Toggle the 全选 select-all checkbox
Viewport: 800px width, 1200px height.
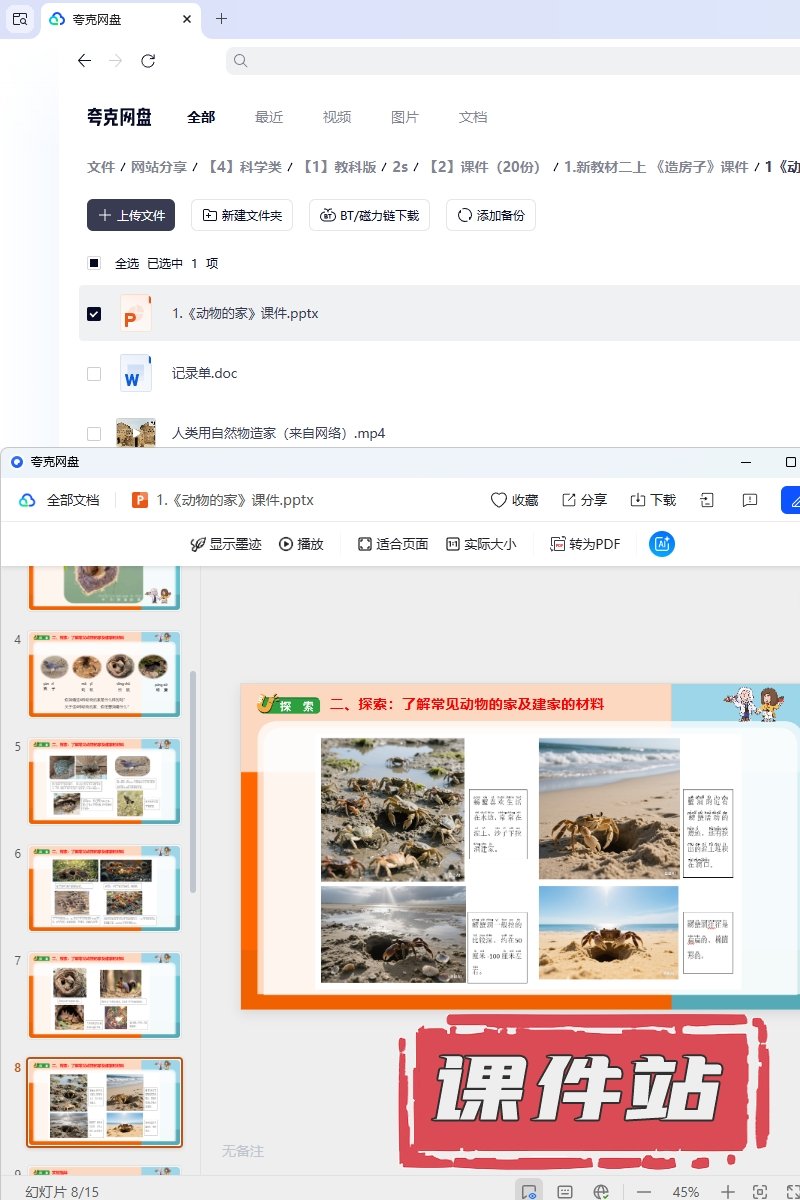coord(94,264)
